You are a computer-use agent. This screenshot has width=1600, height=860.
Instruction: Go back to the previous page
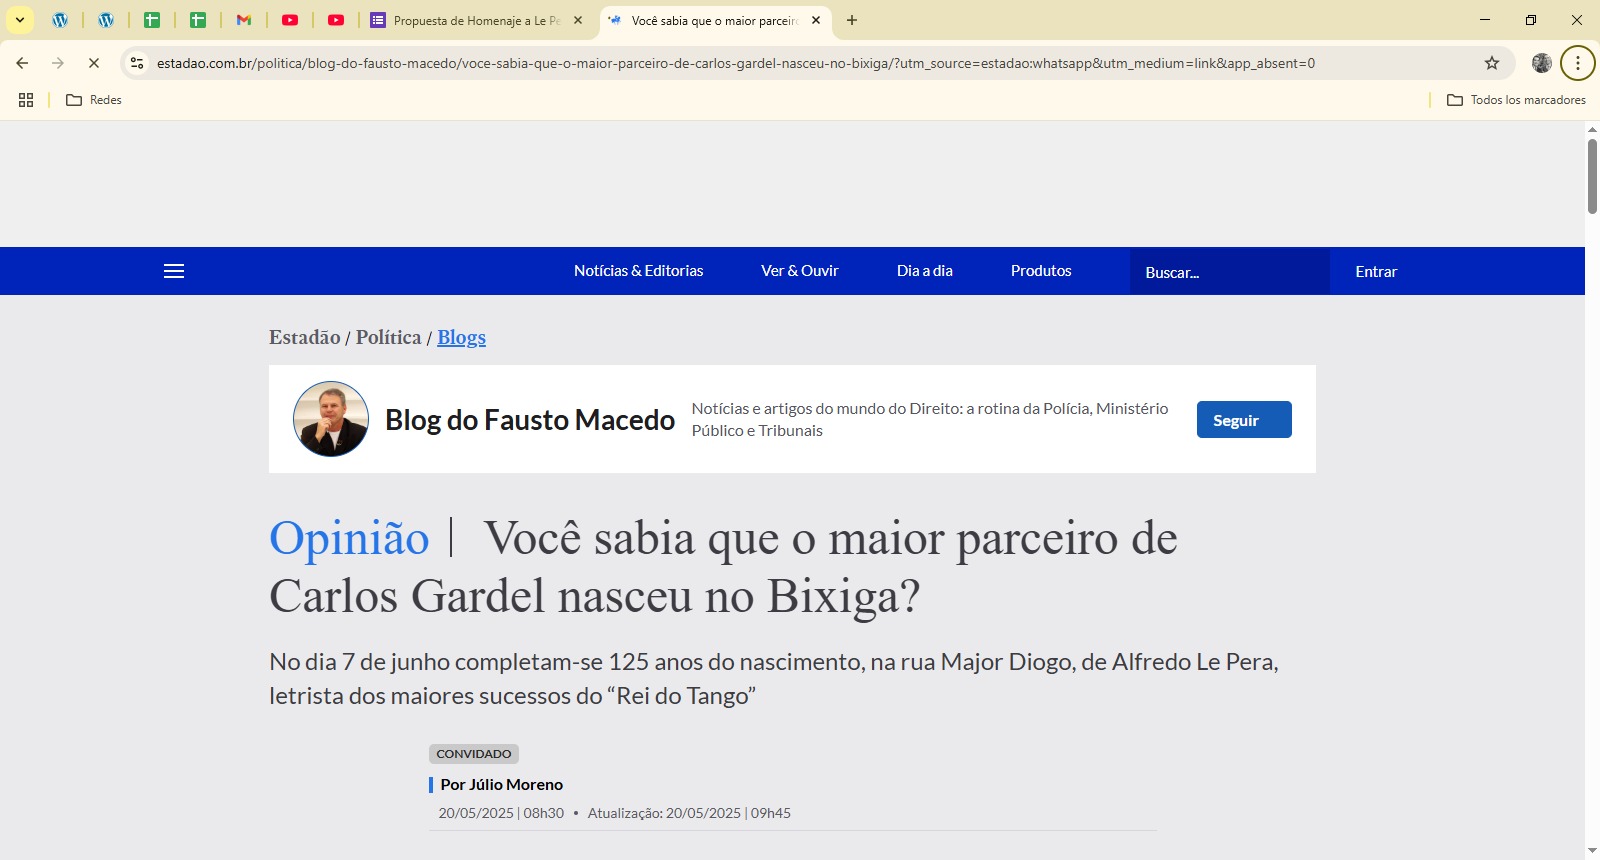point(22,63)
